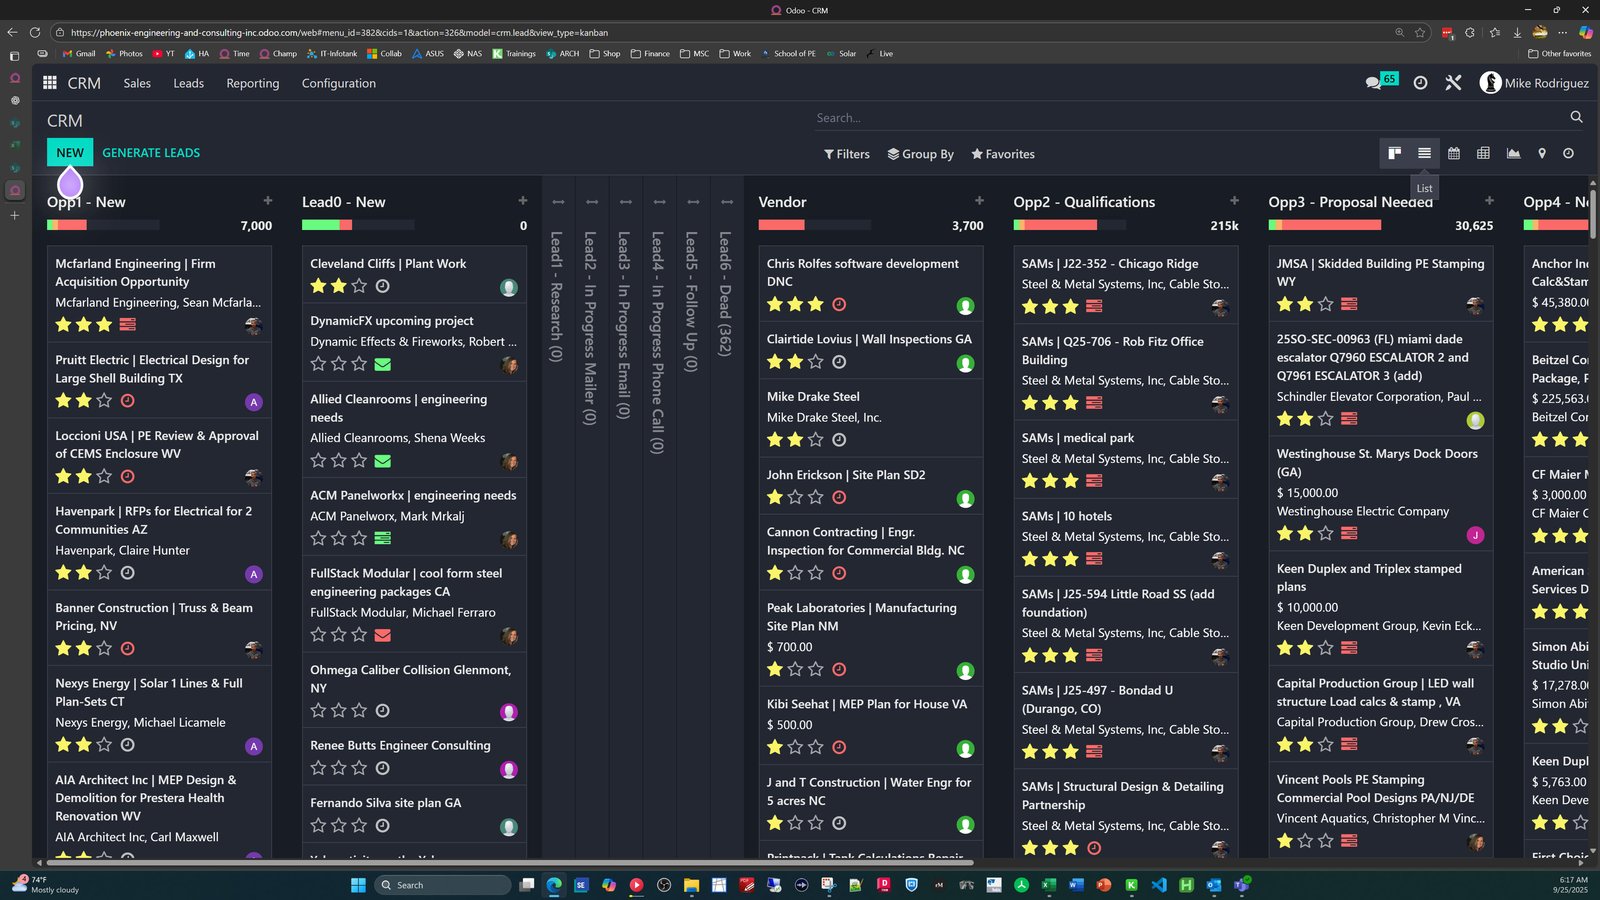1600x900 pixels.
Task: Open the debug tools wrench icon
Action: pos(1453,83)
